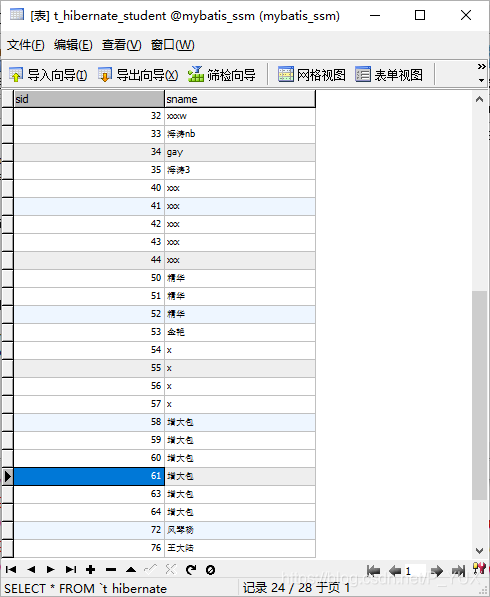Click the discard changes X icon
Screen dimensions: 490x597
(171, 570)
